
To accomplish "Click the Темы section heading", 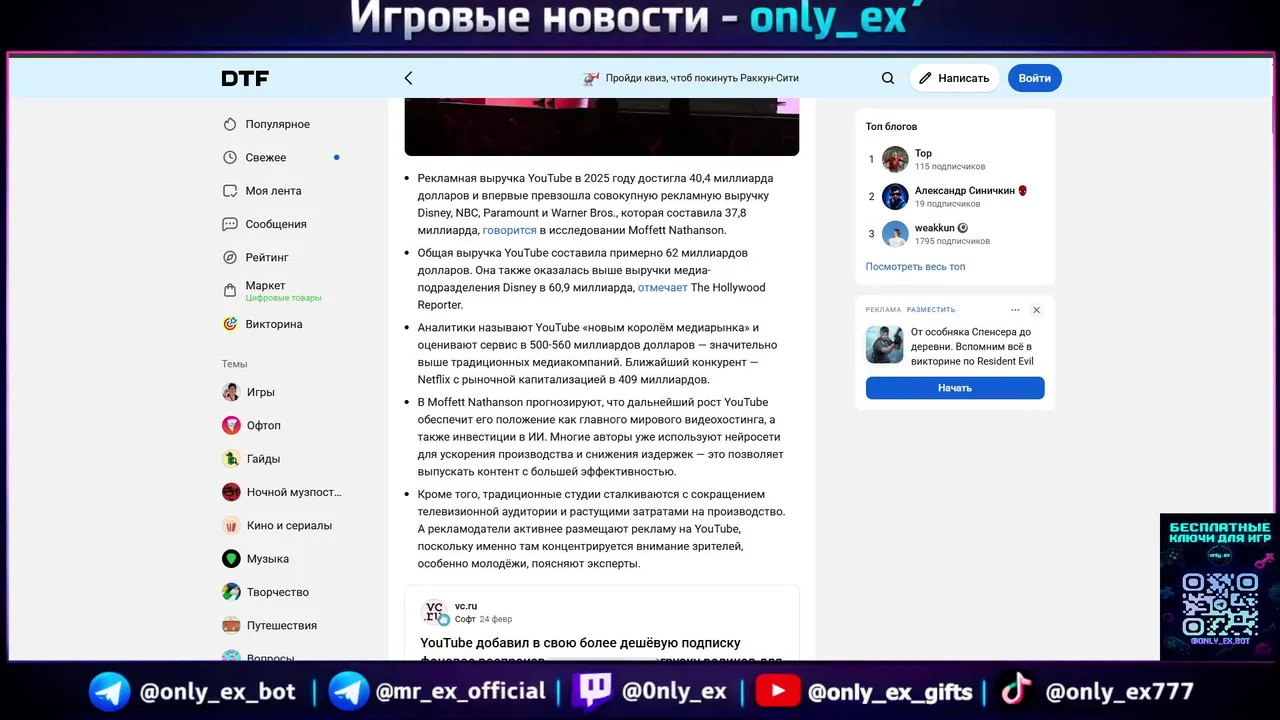I will click(x=235, y=364).
